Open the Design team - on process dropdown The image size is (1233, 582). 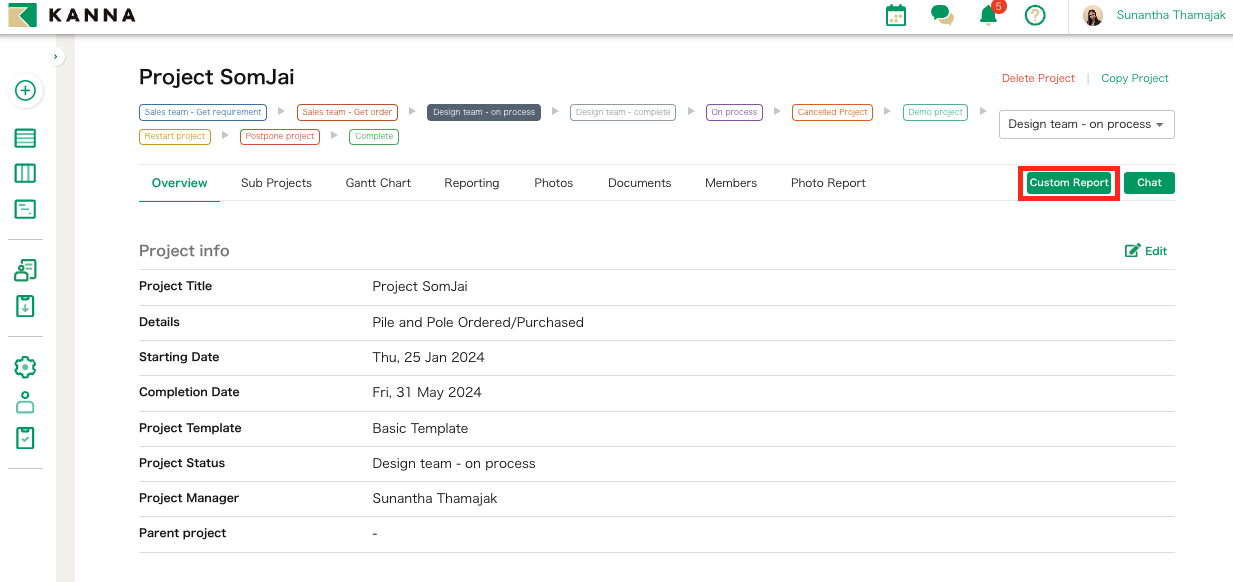click(1086, 124)
